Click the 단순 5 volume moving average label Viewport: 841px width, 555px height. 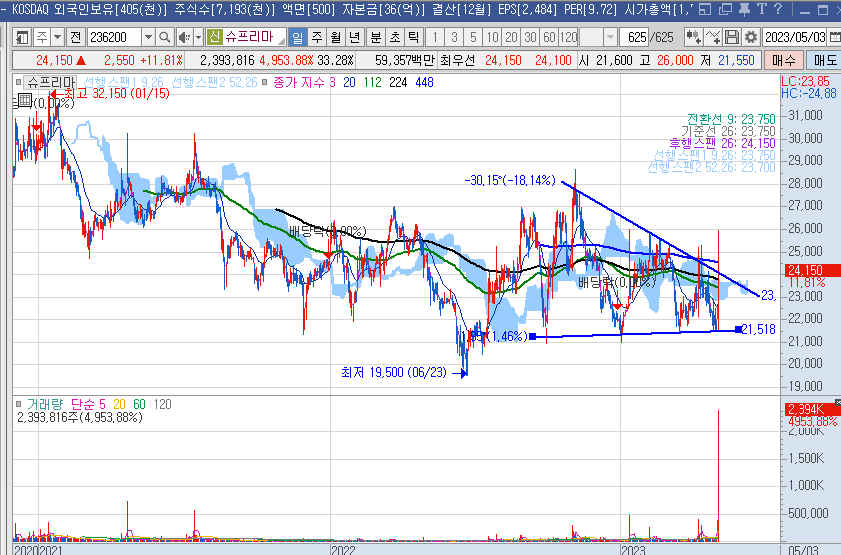88,404
